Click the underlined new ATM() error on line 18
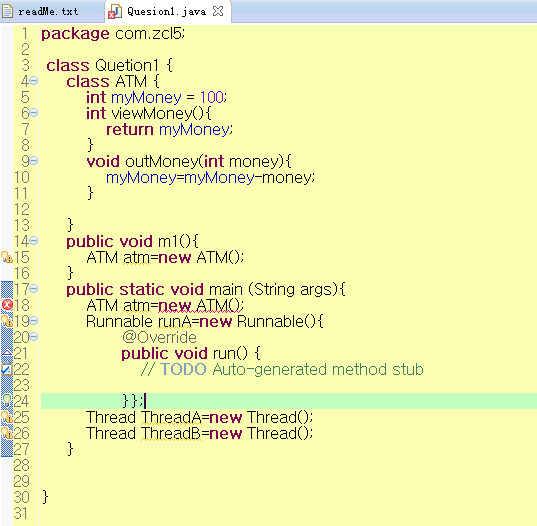The image size is (537, 526). click(x=201, y=305)
